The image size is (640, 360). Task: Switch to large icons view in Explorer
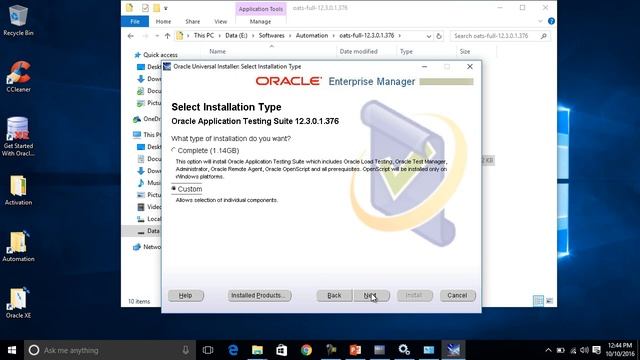pyautogui.click(x=549, y=301)
